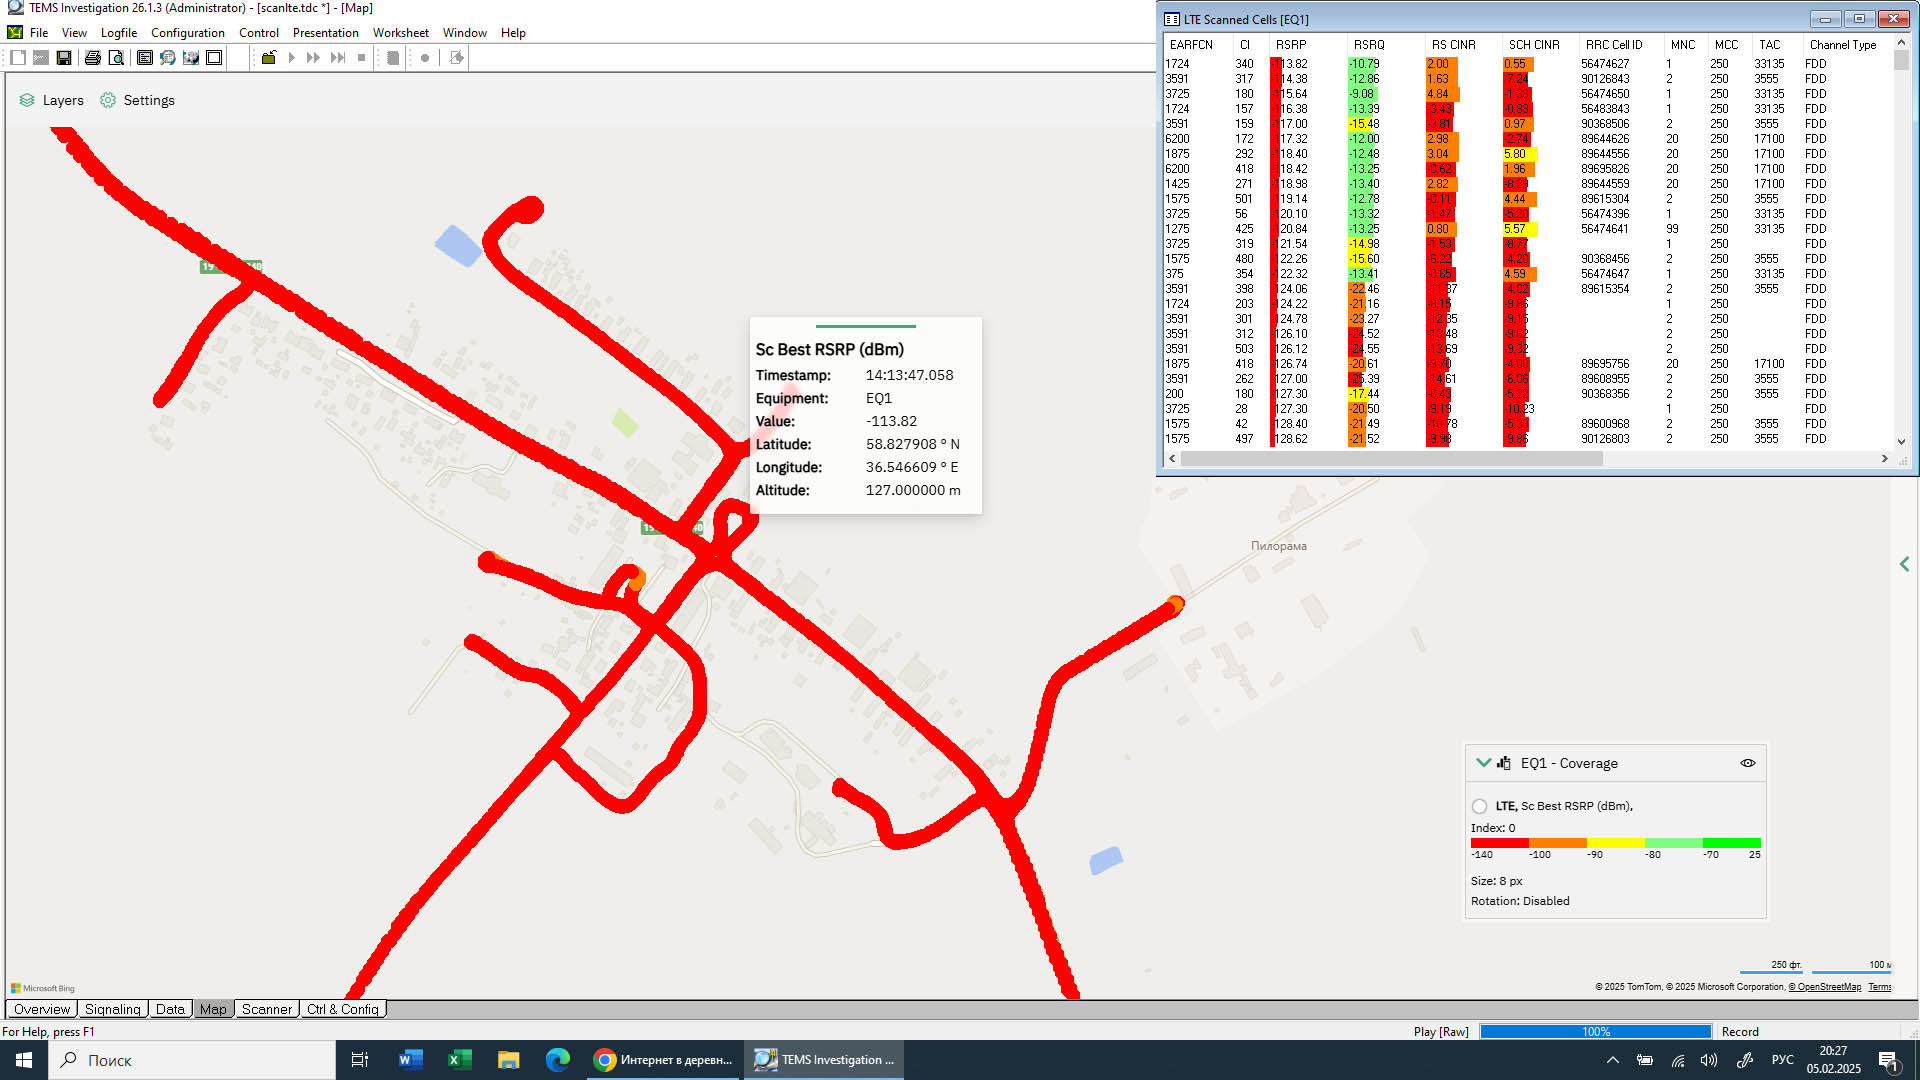1920x1080 pixels.
Task: Click the Поиск taskbar search box
Action: tap(192, 1060)
